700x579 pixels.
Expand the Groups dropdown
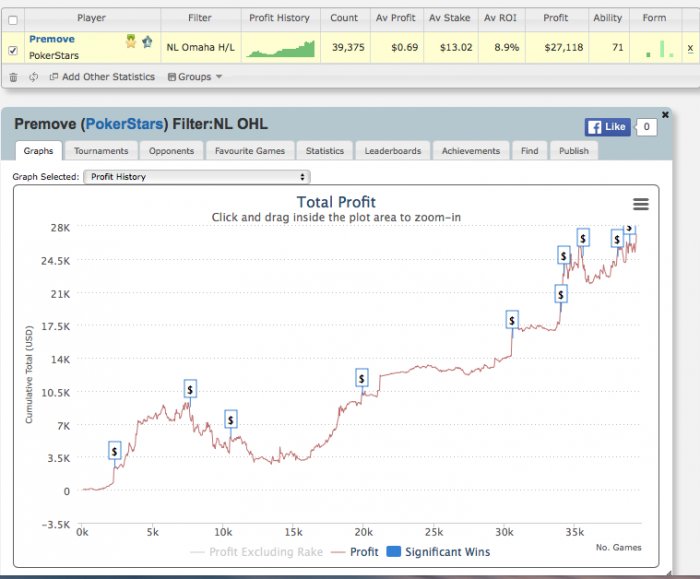tap(195, 77)
